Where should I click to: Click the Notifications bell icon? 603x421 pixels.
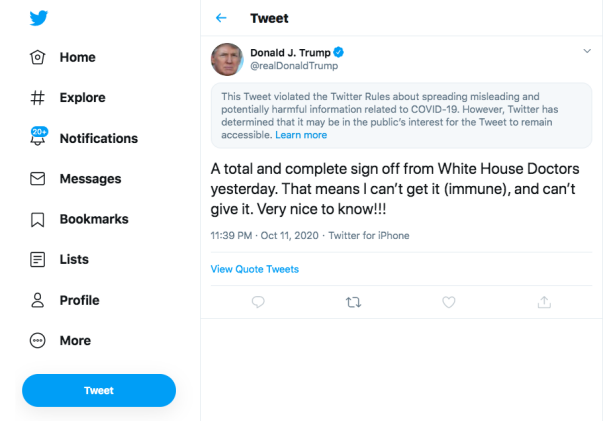39,138
